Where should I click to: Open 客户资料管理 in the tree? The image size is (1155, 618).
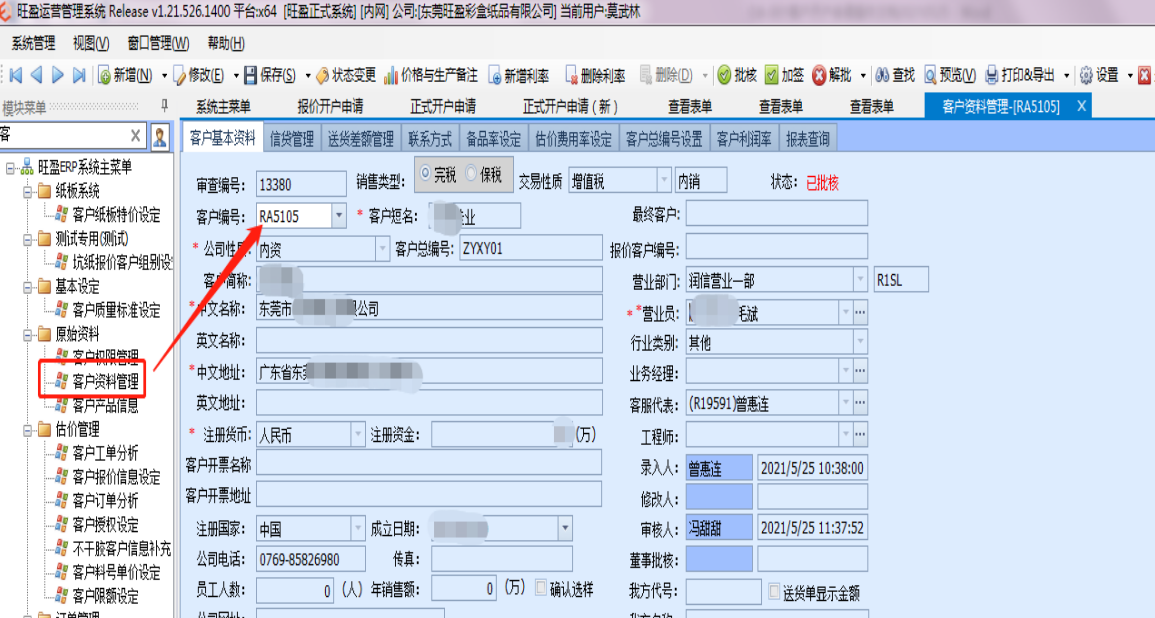[x=105, y=382]
